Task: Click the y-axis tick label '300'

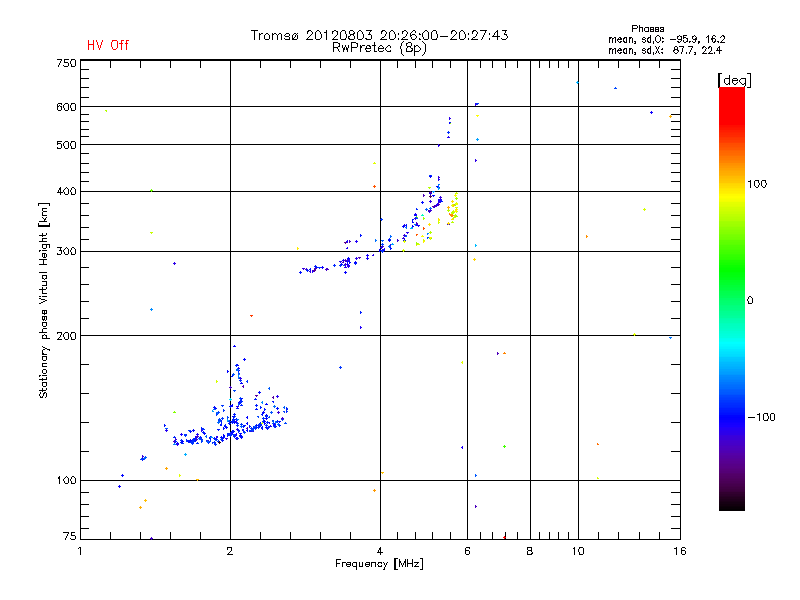Action: click(66, 252)
